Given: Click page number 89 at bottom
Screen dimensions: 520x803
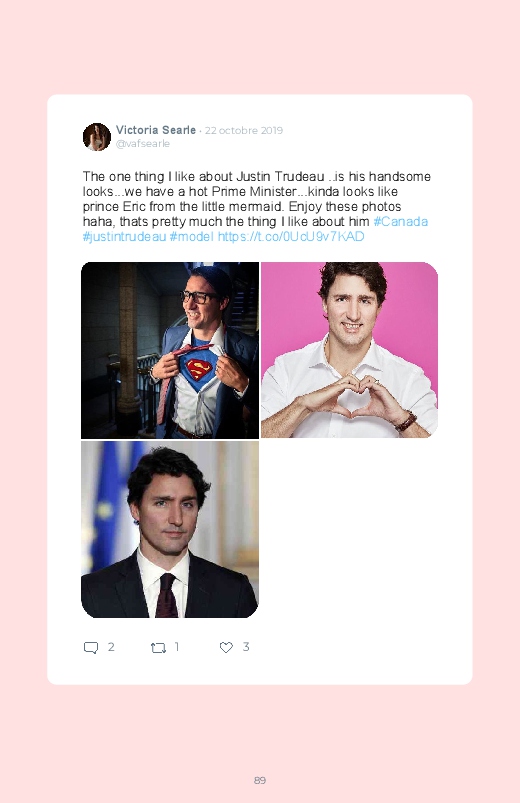Looking at the screenshot, I should (x=260, y=780).
